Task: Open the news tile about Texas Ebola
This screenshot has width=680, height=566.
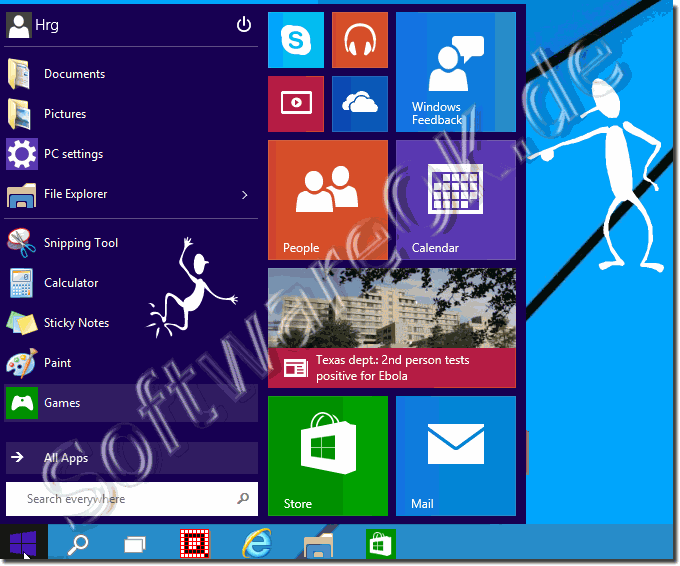Action: coord(392,328)
